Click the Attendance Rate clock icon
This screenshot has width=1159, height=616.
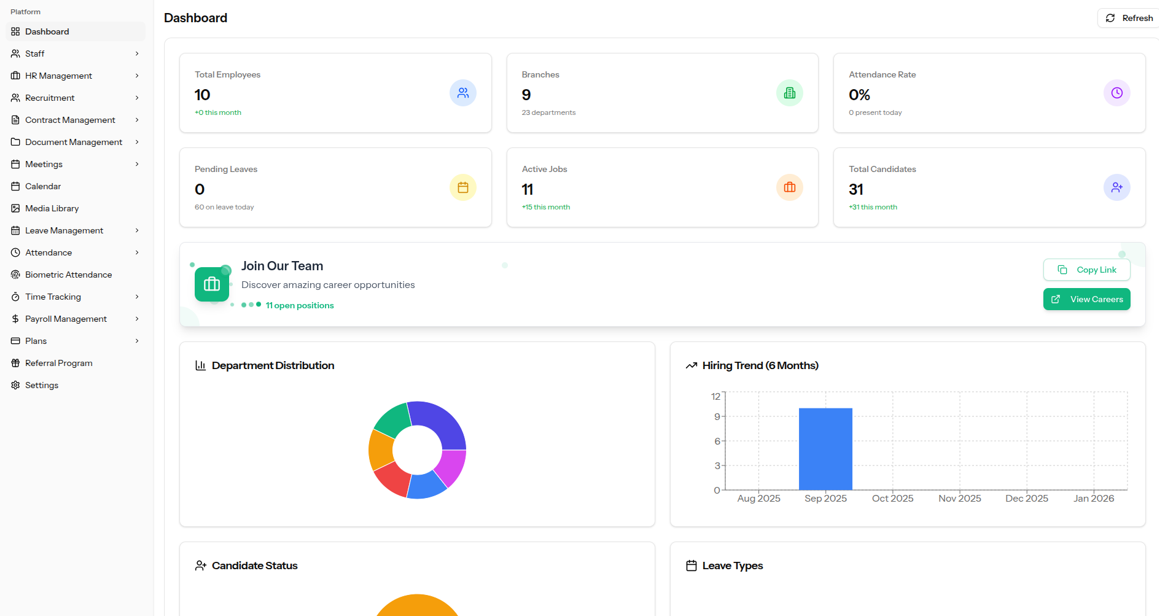(1116, 93)
